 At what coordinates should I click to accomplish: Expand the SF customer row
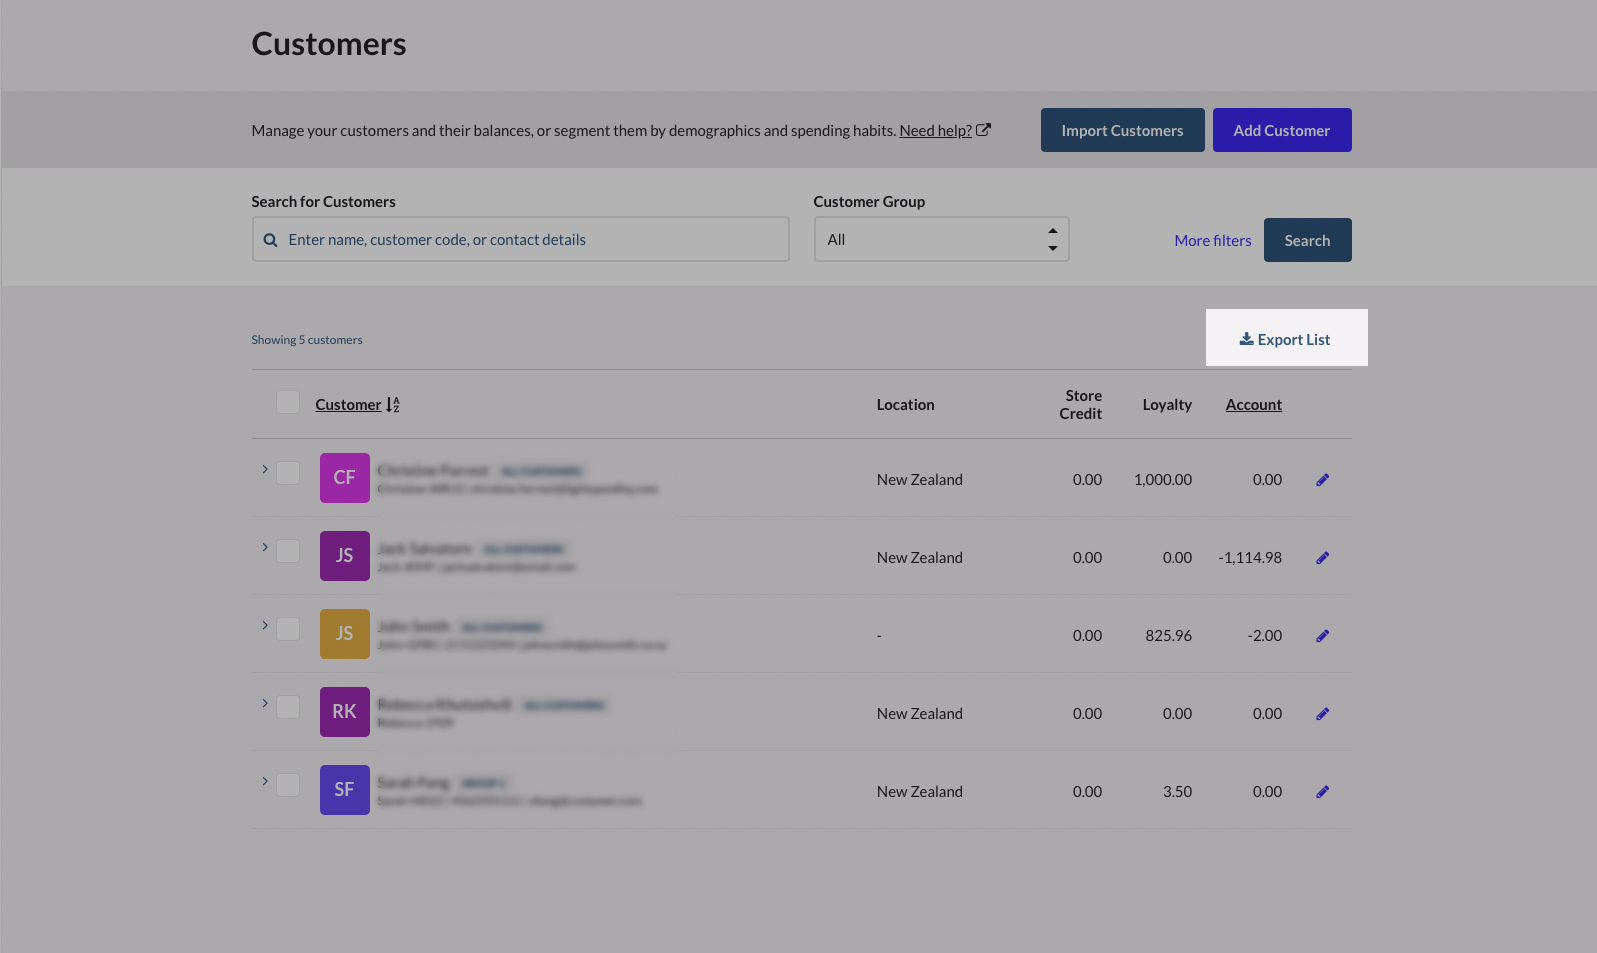tap(265, 781)
